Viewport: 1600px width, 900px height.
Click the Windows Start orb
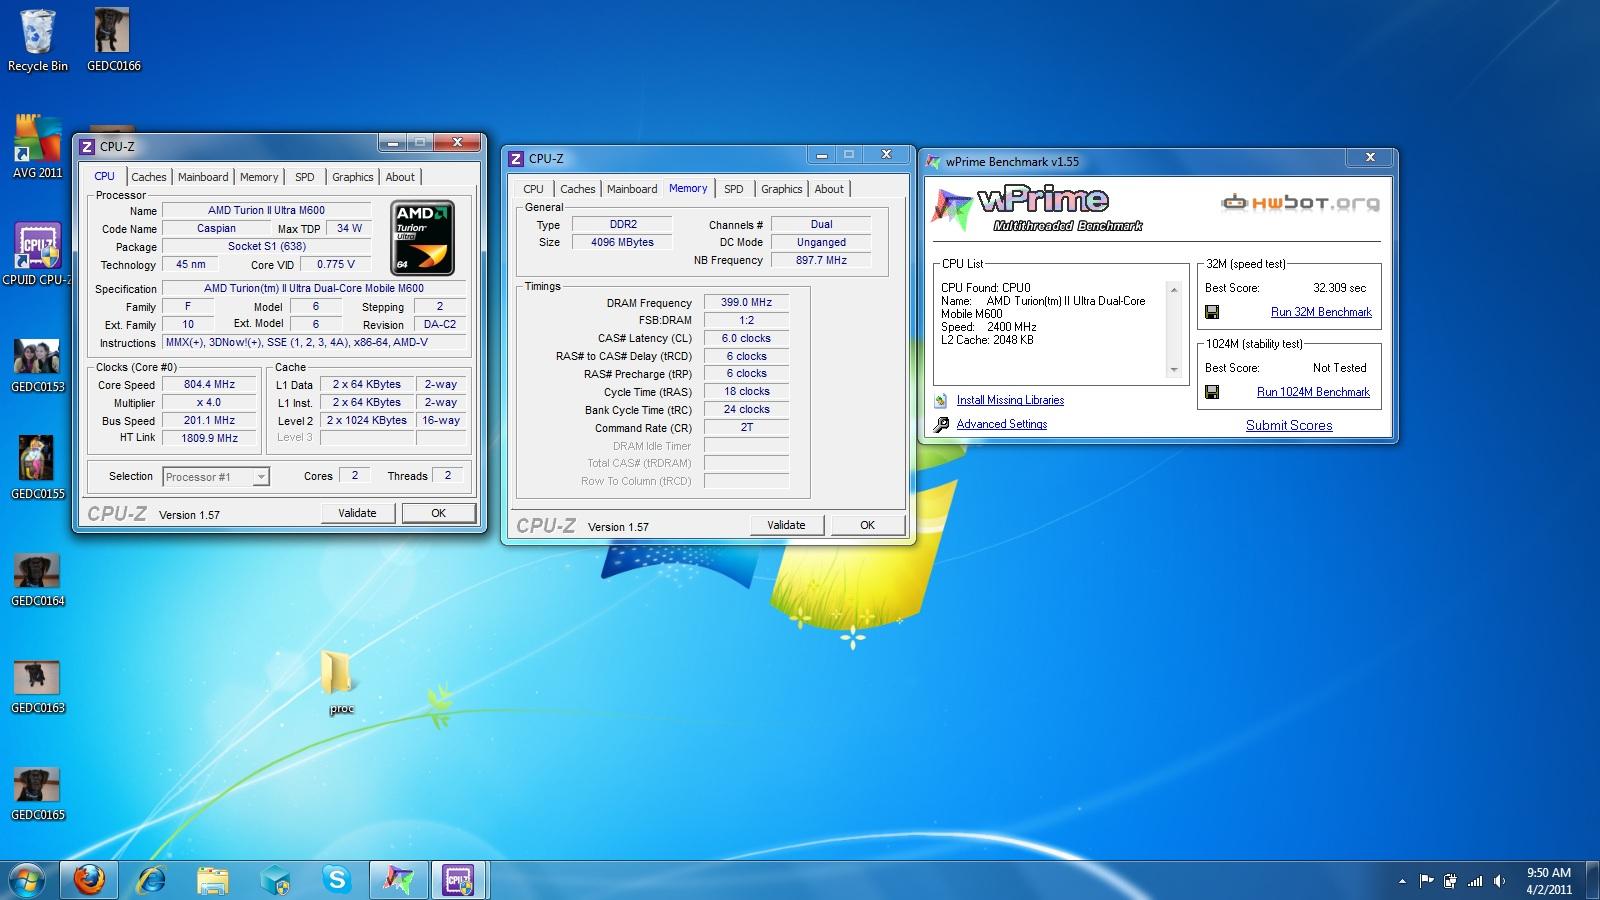(27, 880)
